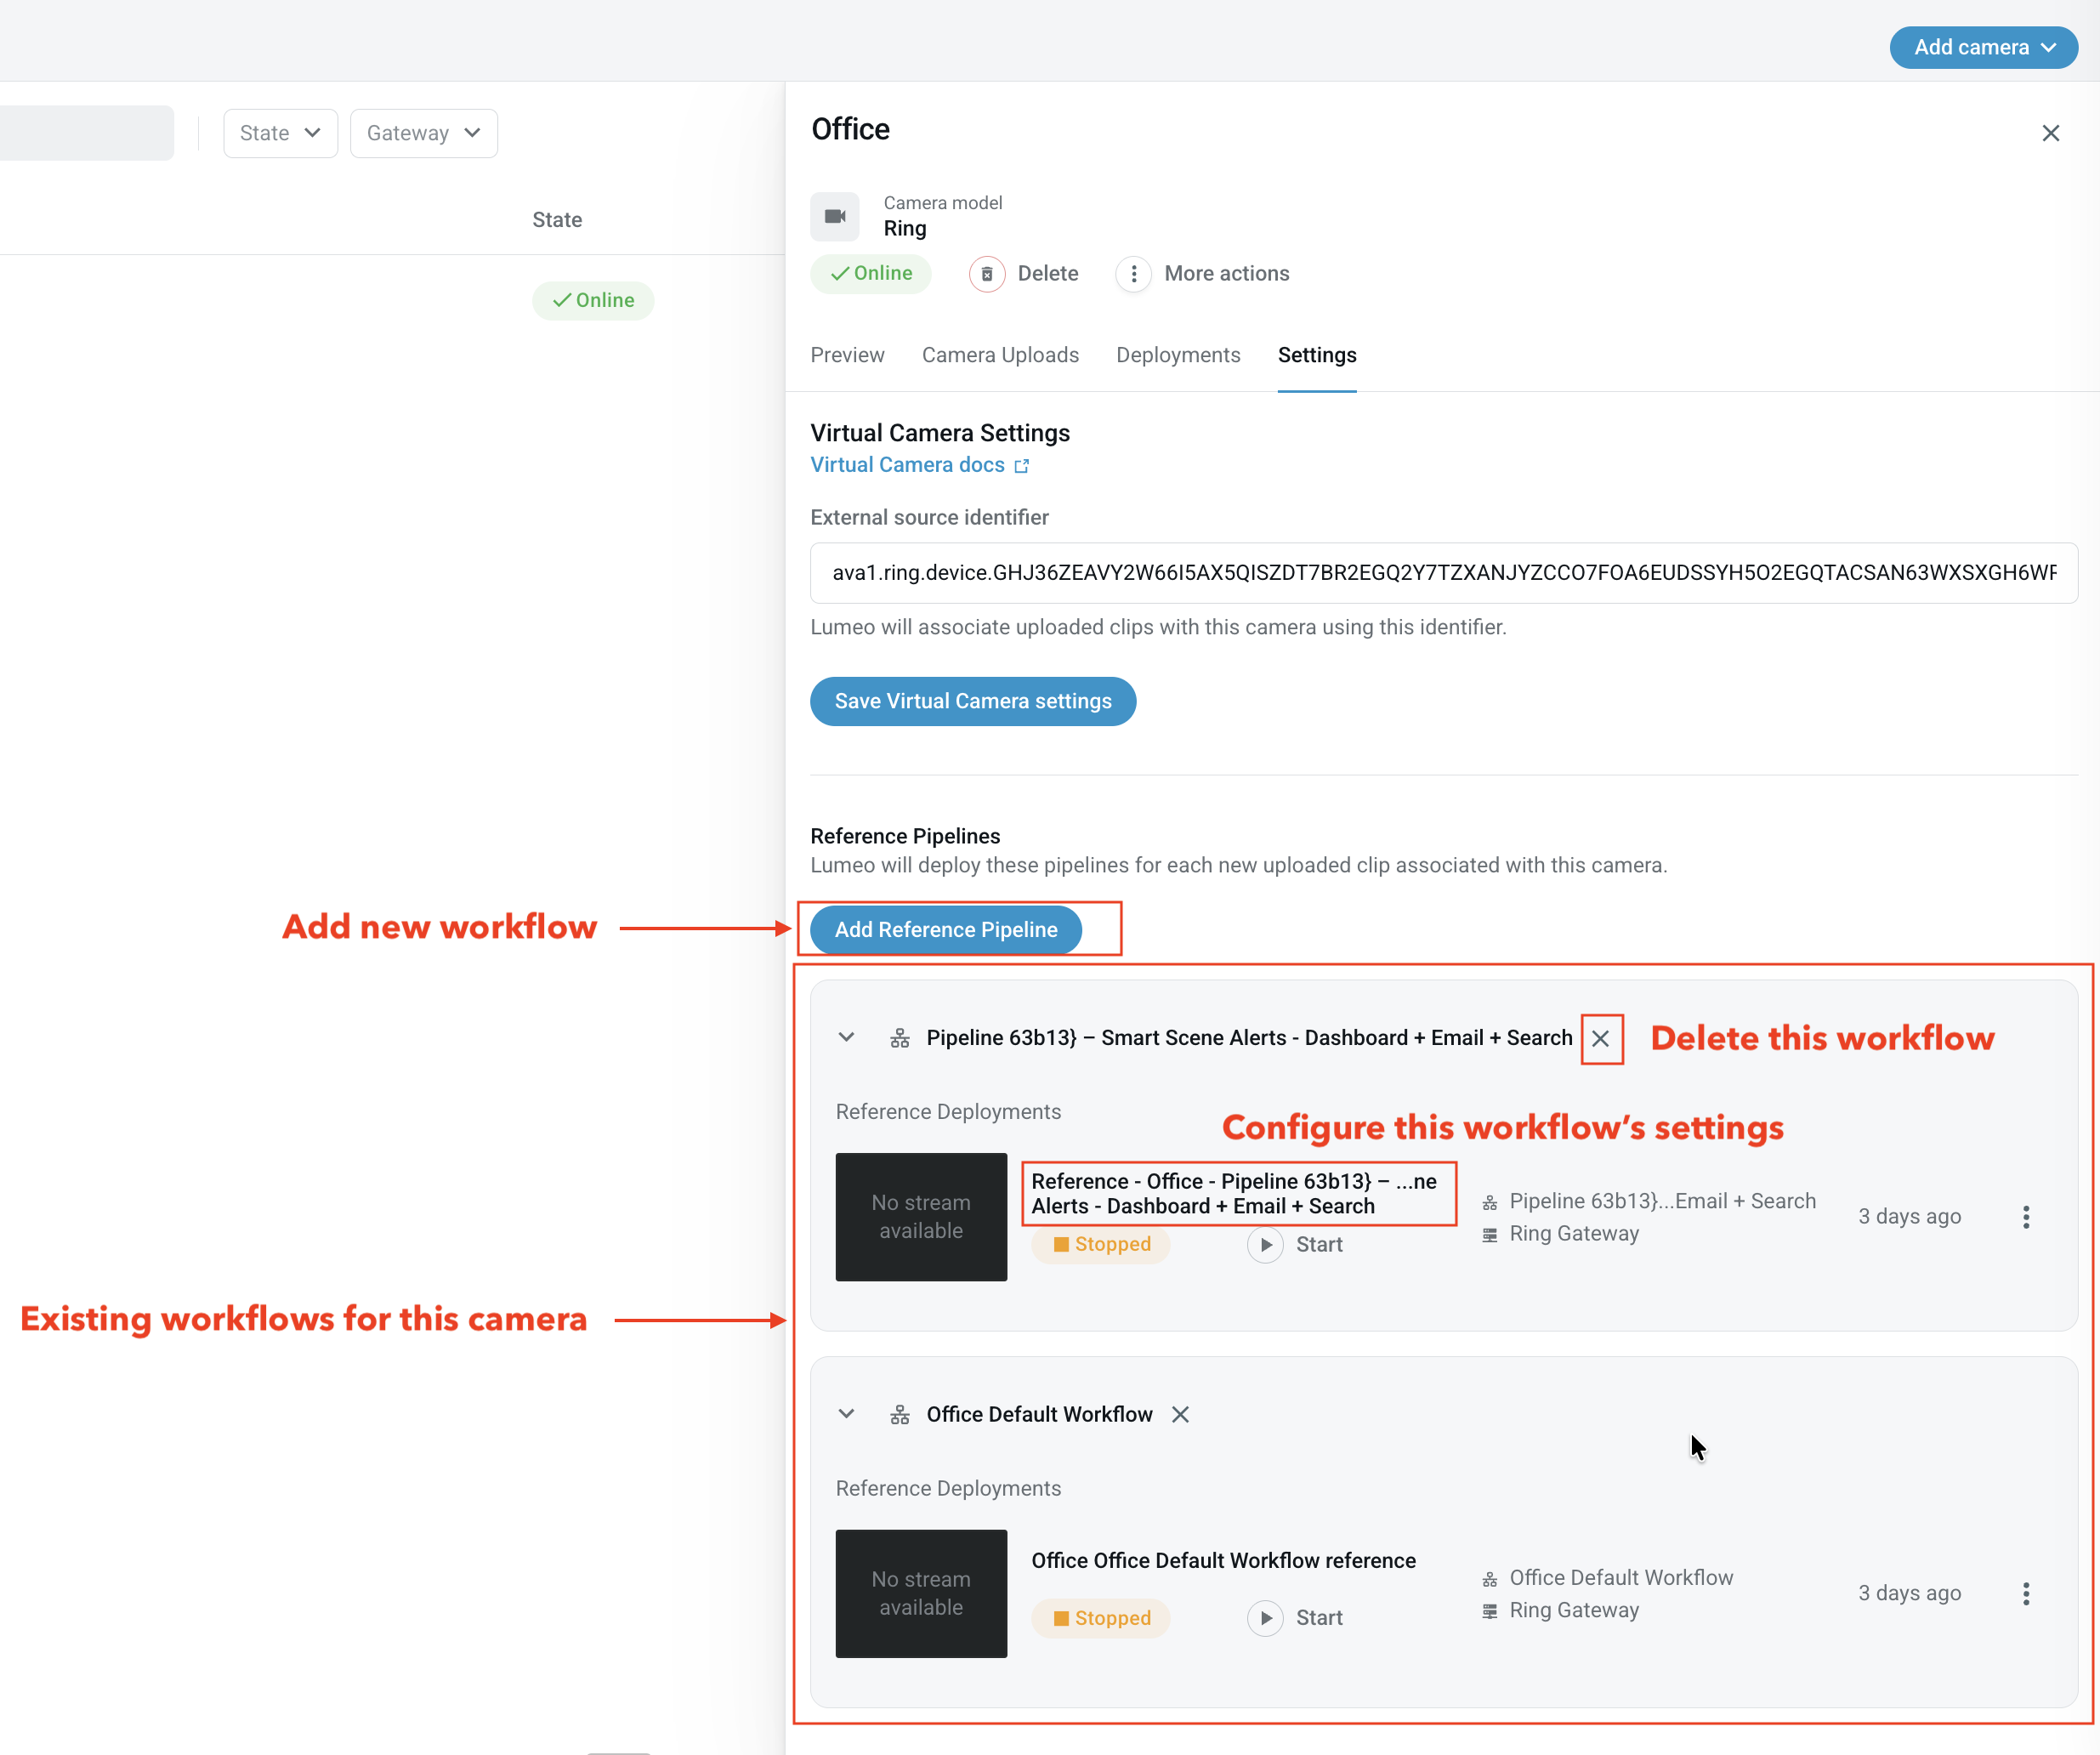Click the camera model video icon
The image size is (2100, 1755).
(x=835, y=216)
